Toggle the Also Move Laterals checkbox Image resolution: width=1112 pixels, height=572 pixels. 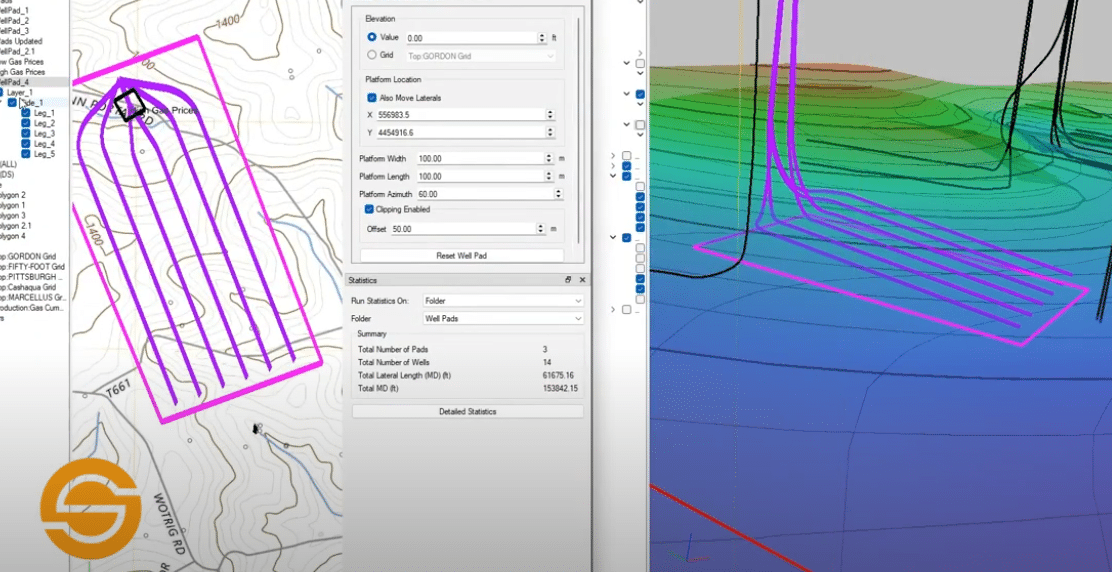click(x=372, y=98)
